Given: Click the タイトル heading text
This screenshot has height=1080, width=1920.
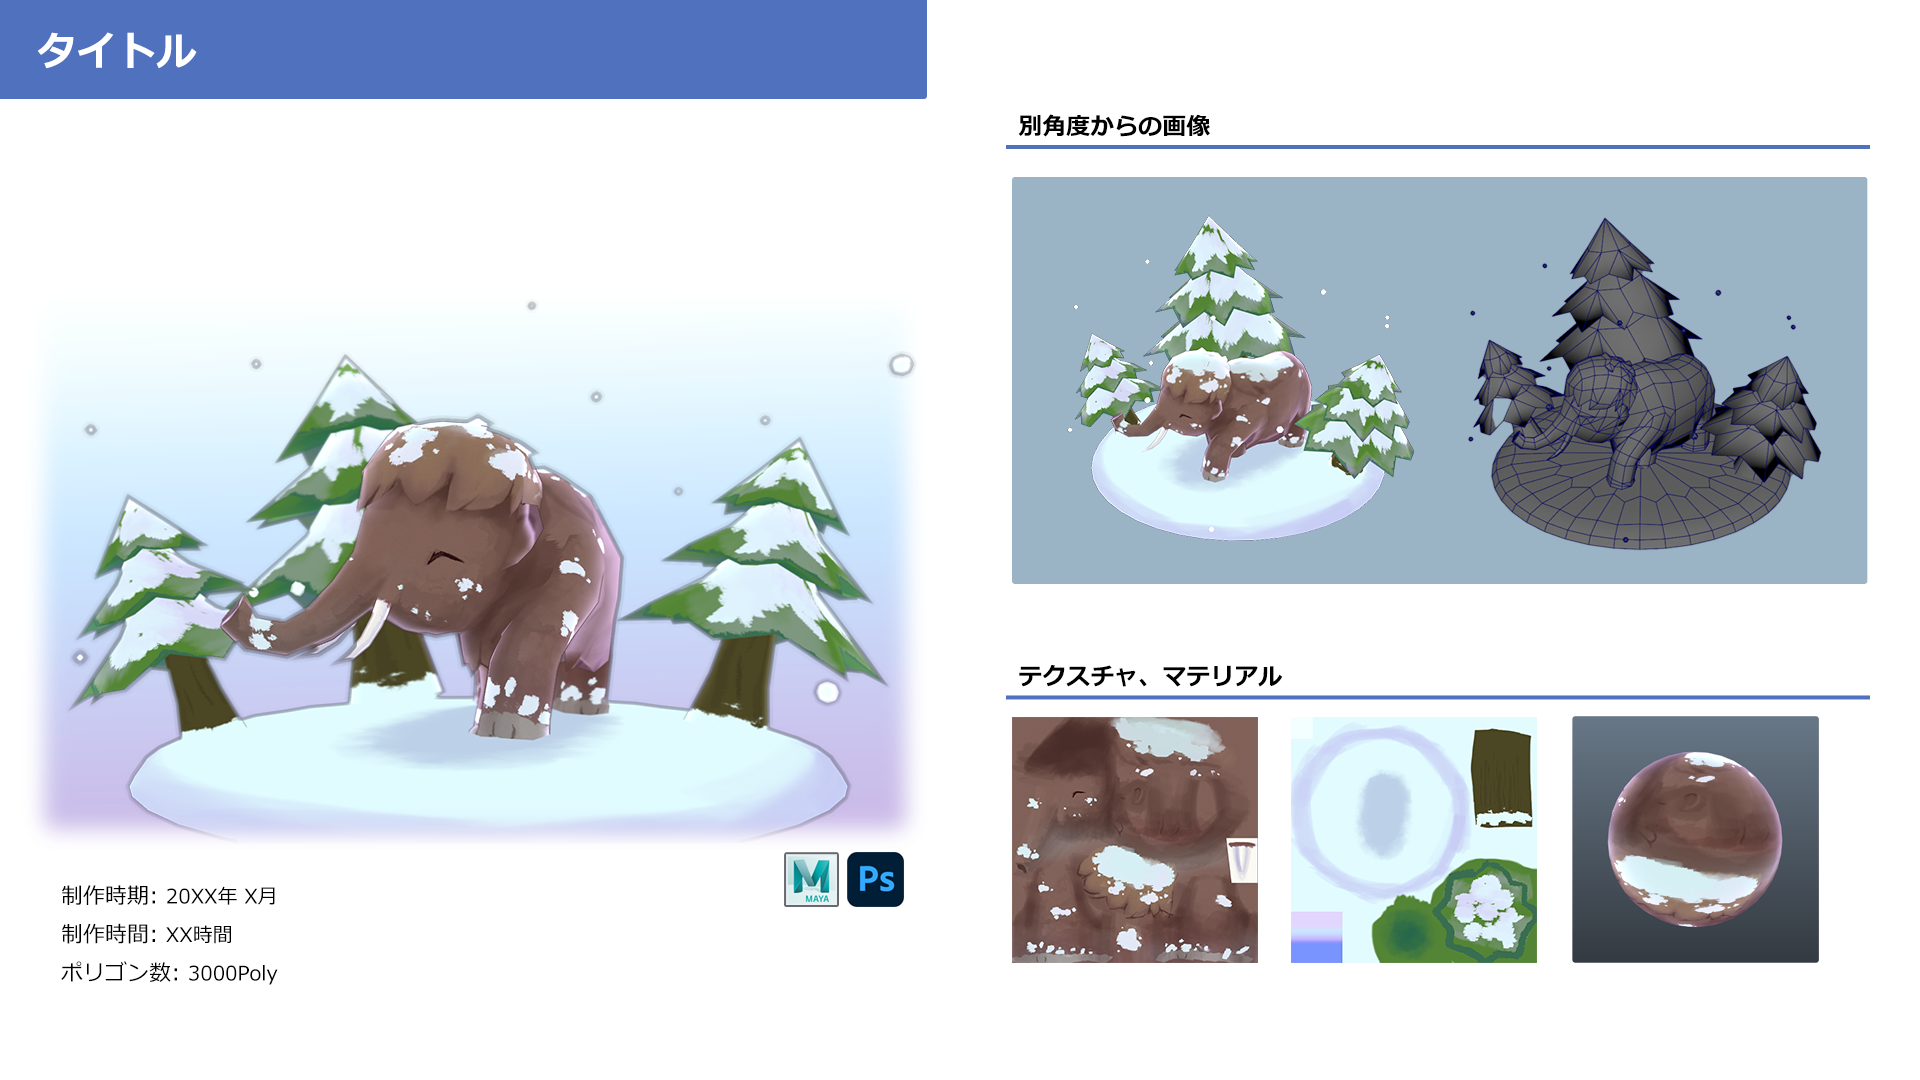Looking at the screenshot, I should pyautogui.click(x=116, y=50).
